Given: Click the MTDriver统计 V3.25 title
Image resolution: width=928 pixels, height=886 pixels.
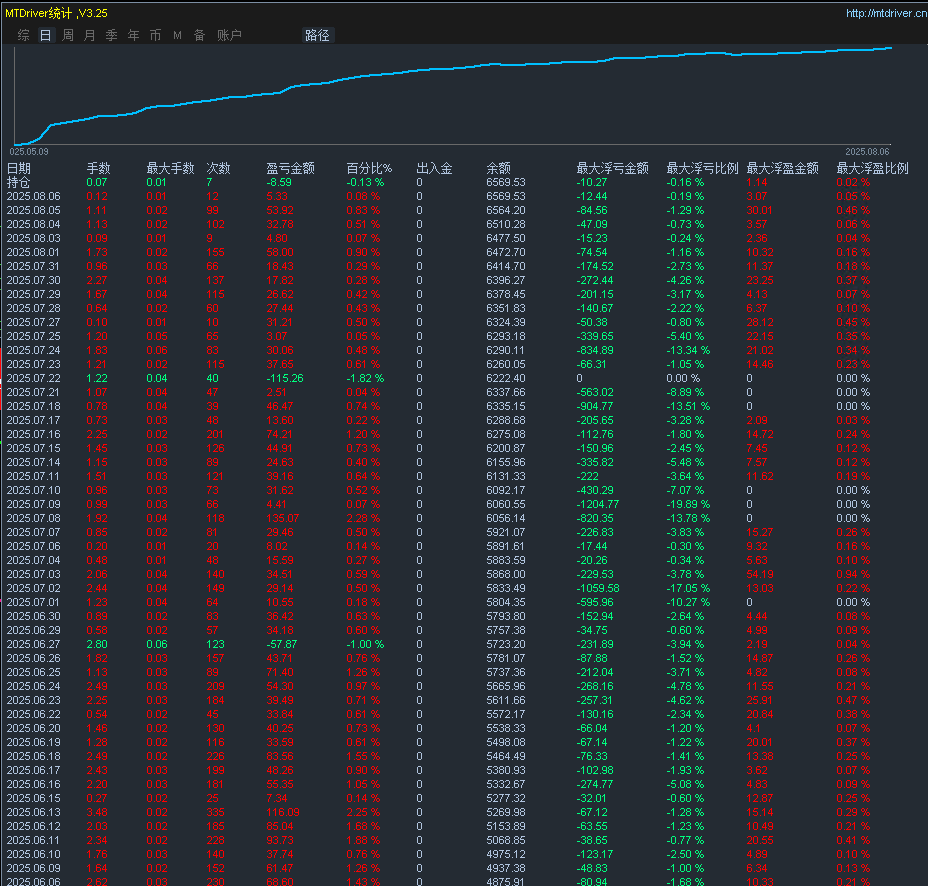Looking at the screenshot, I should point(56,13).
